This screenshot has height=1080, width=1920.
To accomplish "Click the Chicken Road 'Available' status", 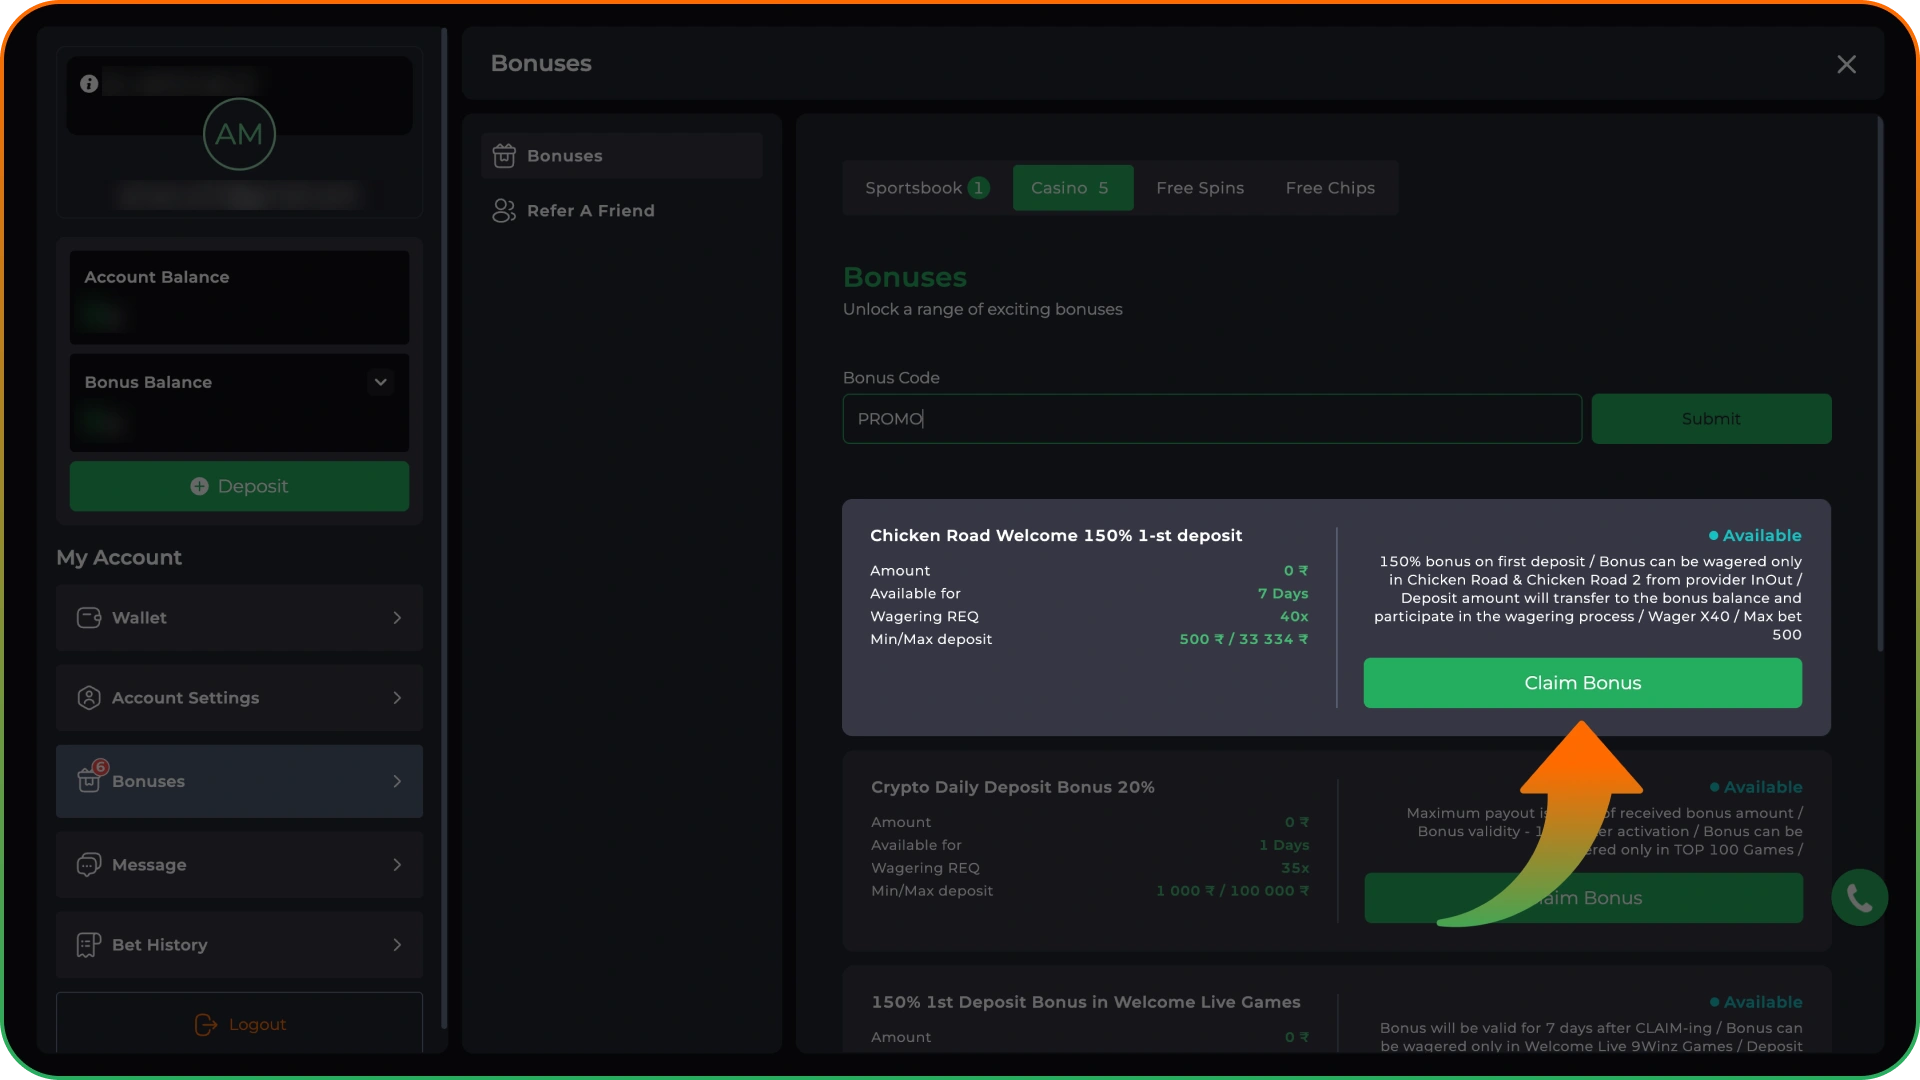I will (x=1755, y=536).
